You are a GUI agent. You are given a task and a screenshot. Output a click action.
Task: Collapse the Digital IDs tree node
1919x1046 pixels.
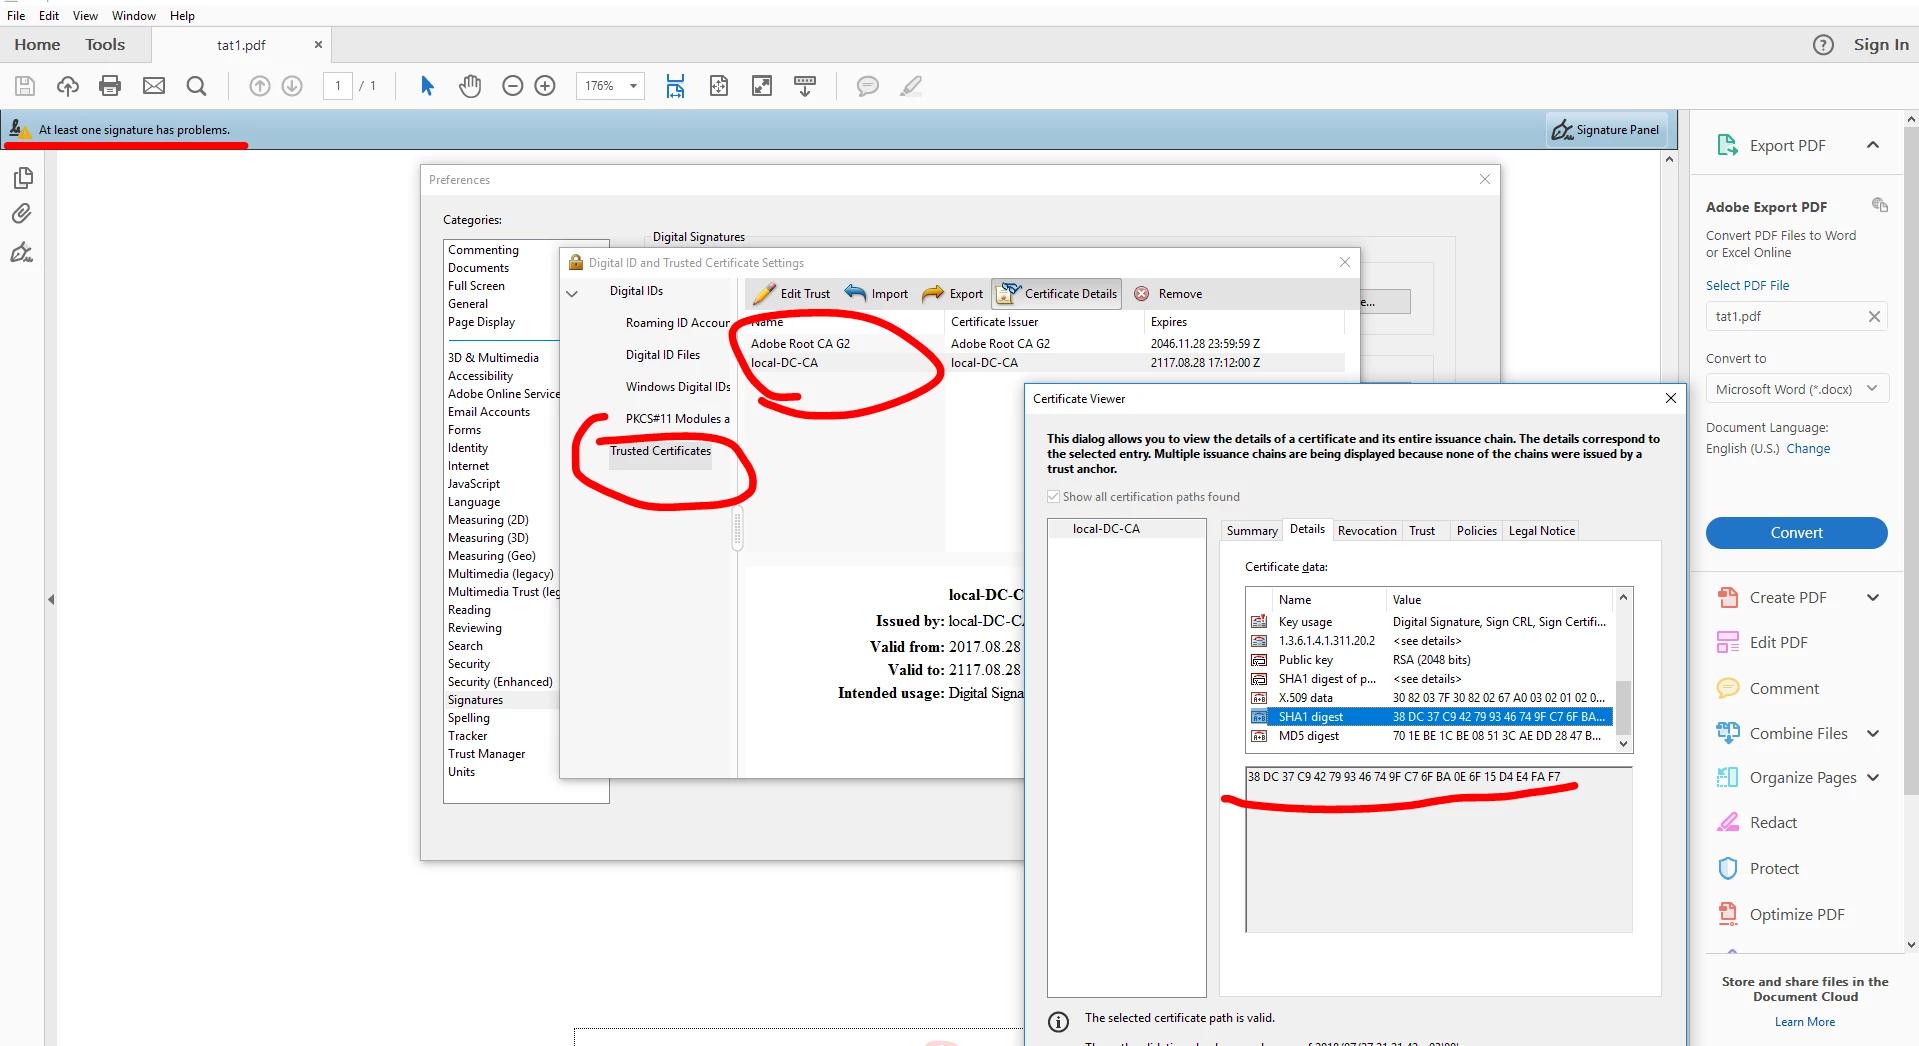tap(572, 293)
